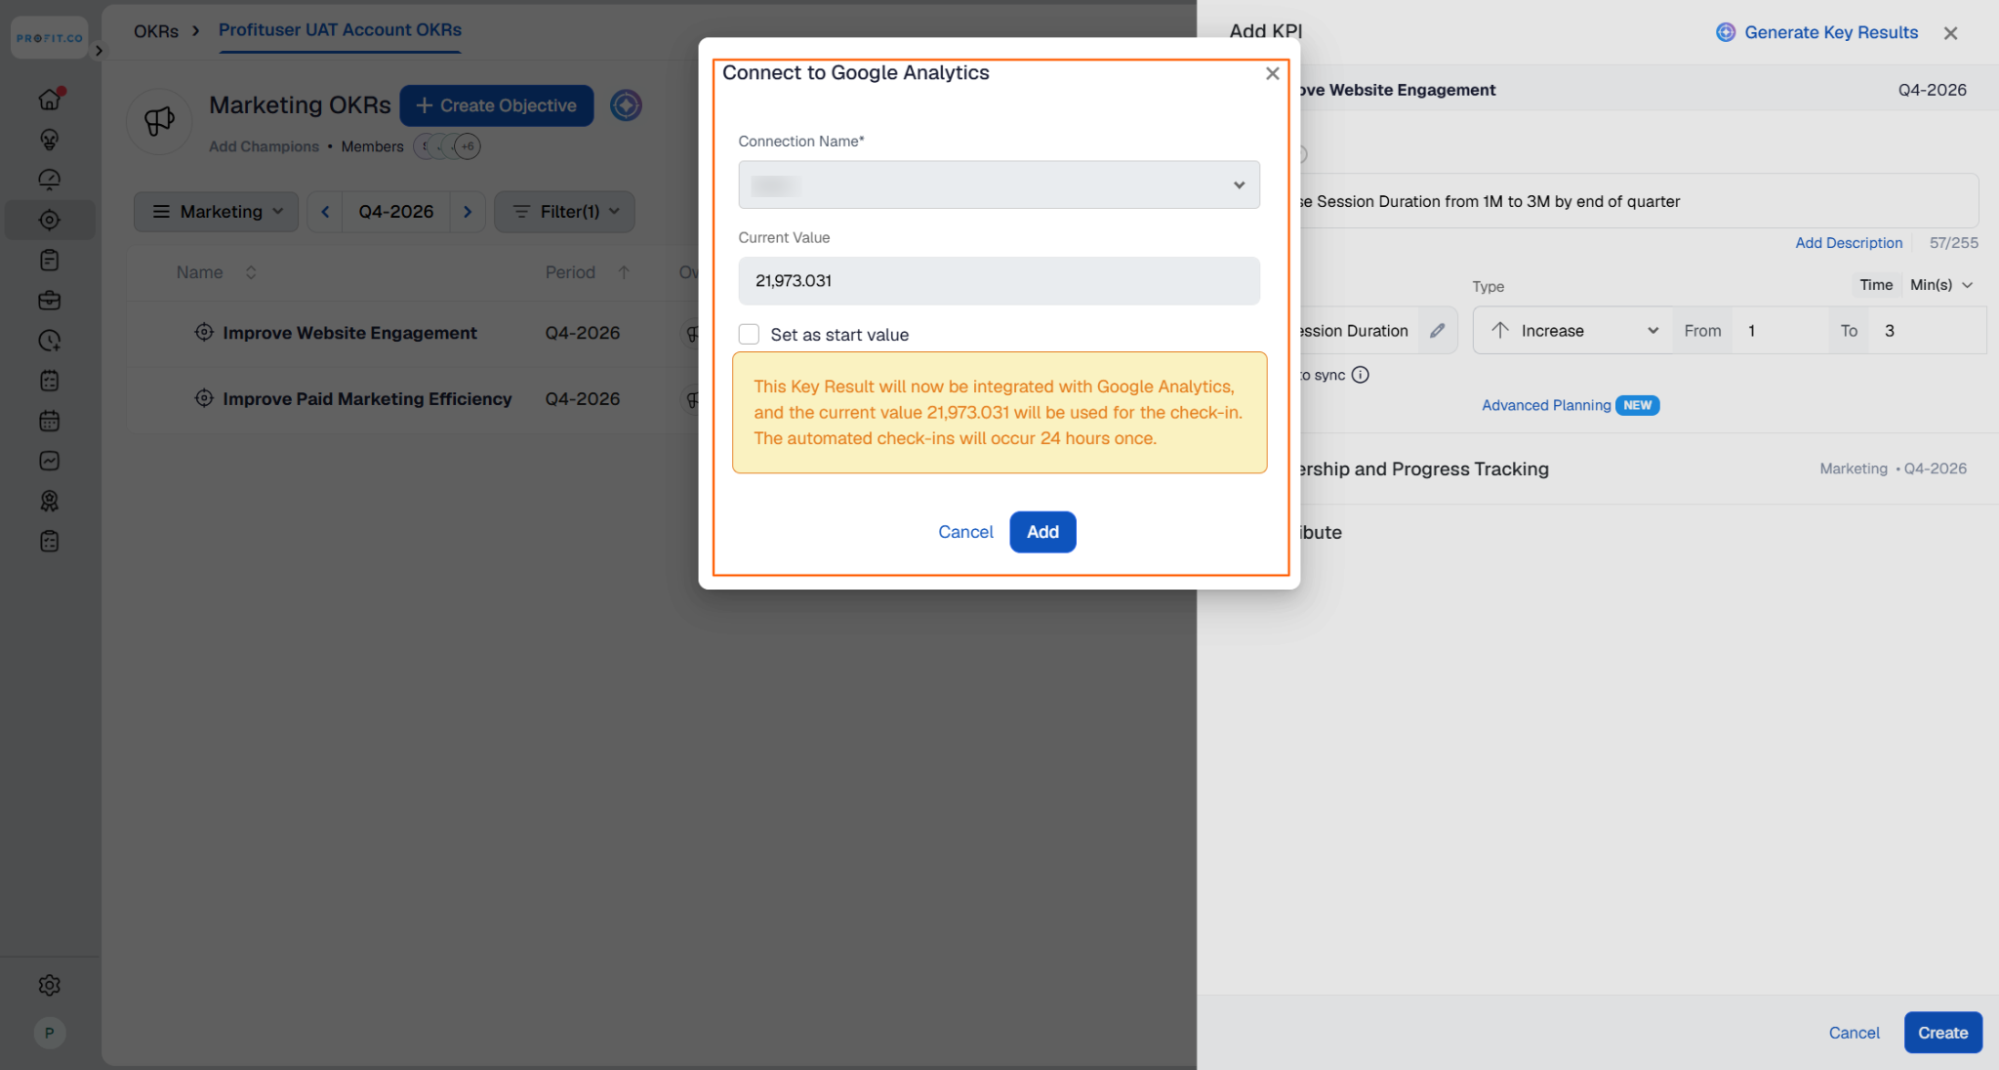Viewport: 1999px width, 1070px height.
Task: Open the lightbulb ideas icon in sidebar
Action: [x=50, y=139]
